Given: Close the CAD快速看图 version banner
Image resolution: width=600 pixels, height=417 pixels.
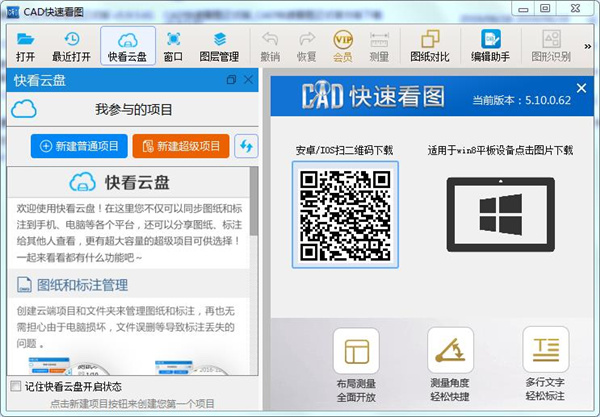Looking at the screenshot, I should click(x=581, y=88).
